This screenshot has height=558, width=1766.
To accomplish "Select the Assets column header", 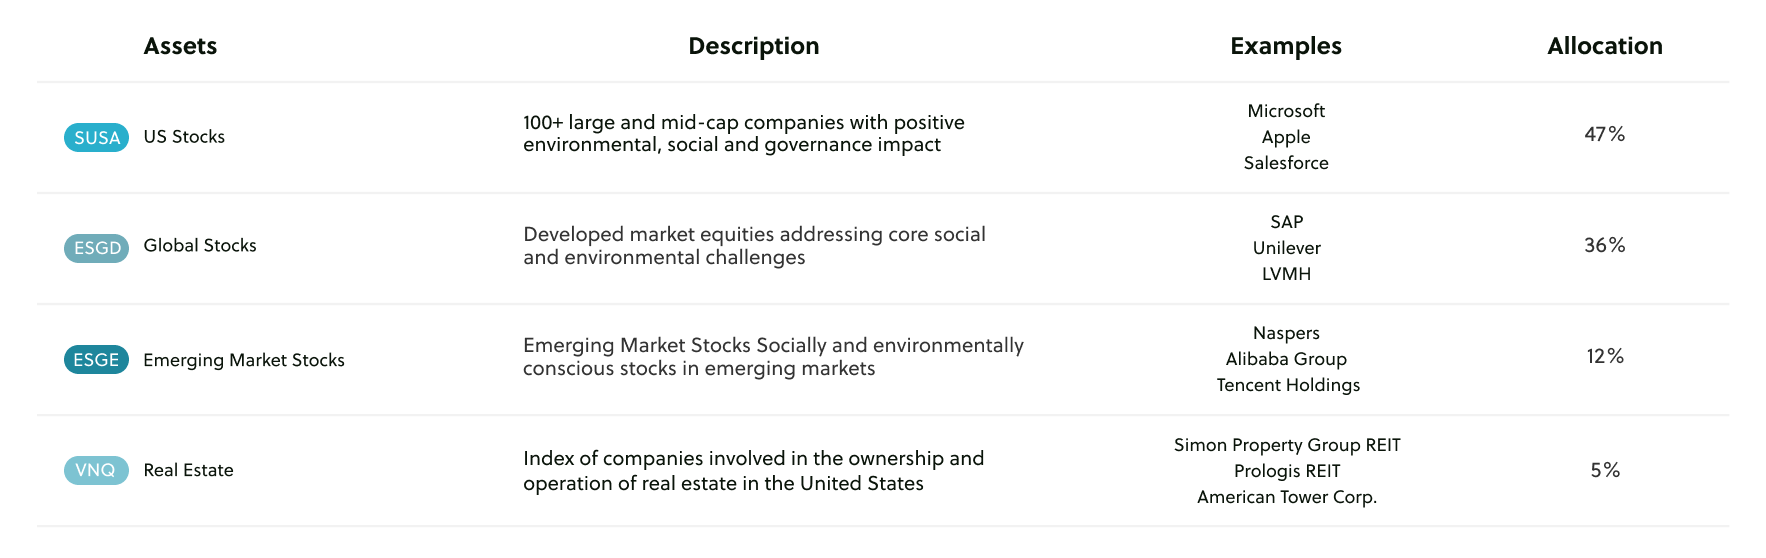I will (180, 46).
